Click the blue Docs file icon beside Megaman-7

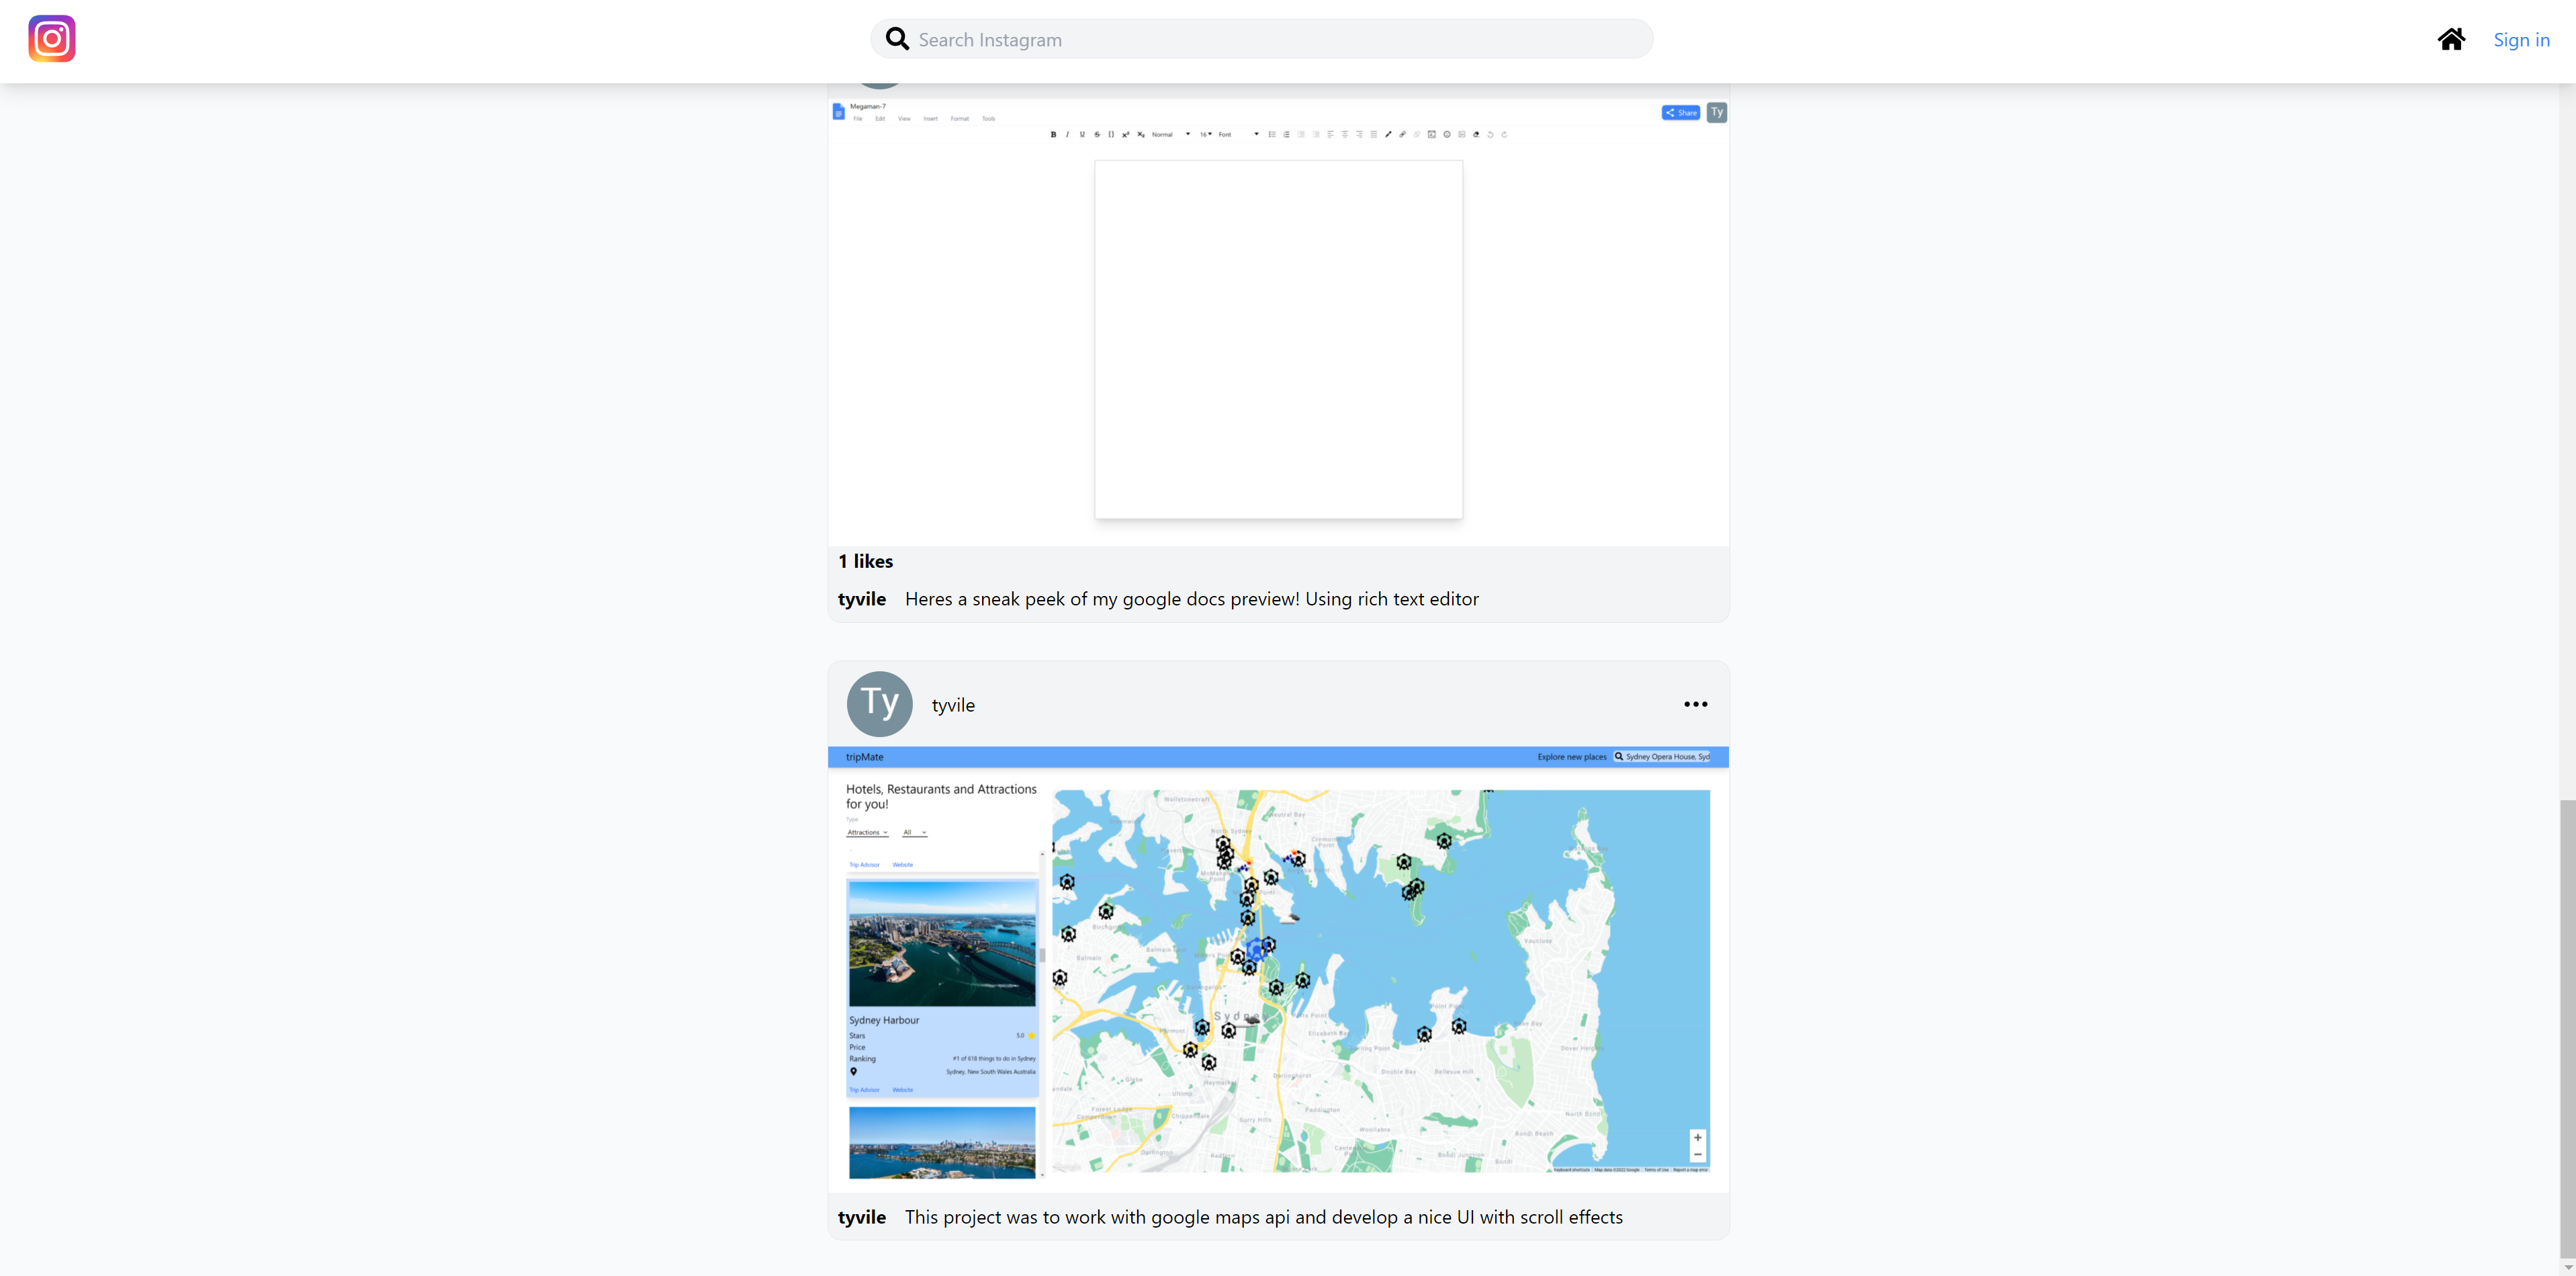pos(838,112)
